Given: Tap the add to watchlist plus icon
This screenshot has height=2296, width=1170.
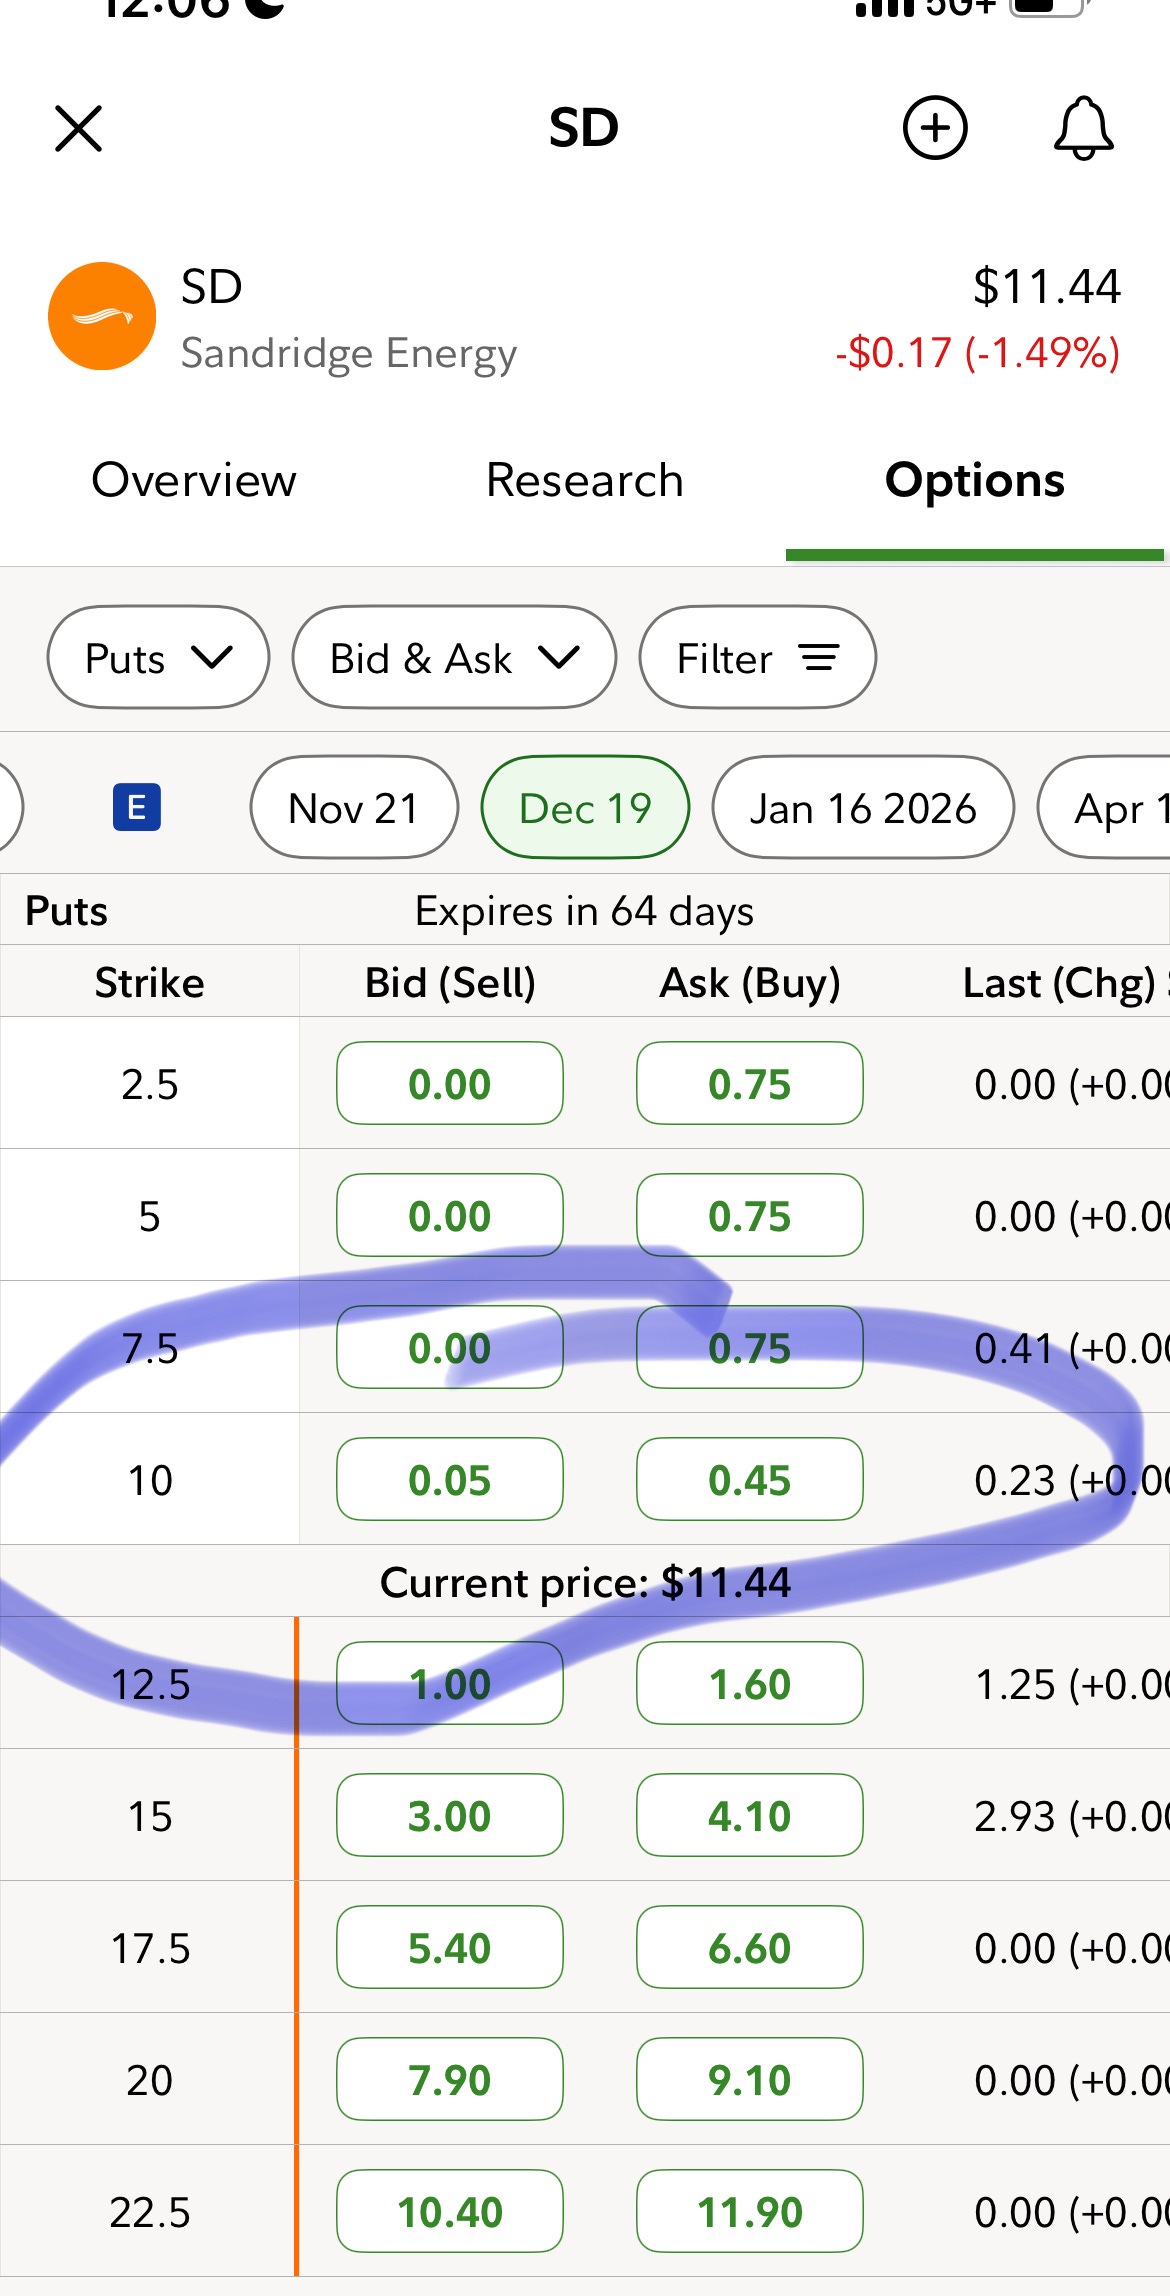Looking at the screenshot, I should pyautogui.click(x=935, y=128).
